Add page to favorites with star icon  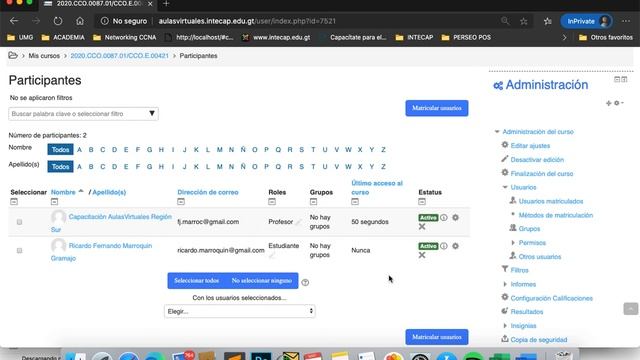pos(524,21)
